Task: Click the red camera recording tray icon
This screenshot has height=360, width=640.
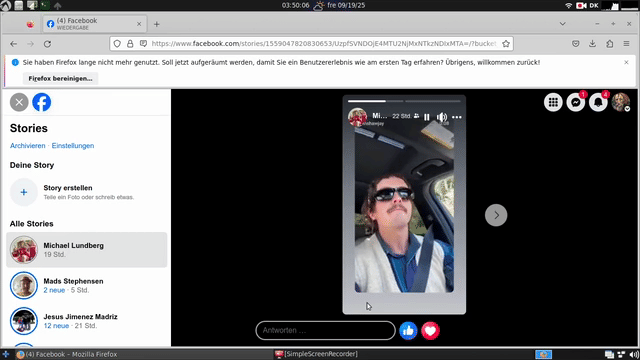Action: click(x=581, y=5)
